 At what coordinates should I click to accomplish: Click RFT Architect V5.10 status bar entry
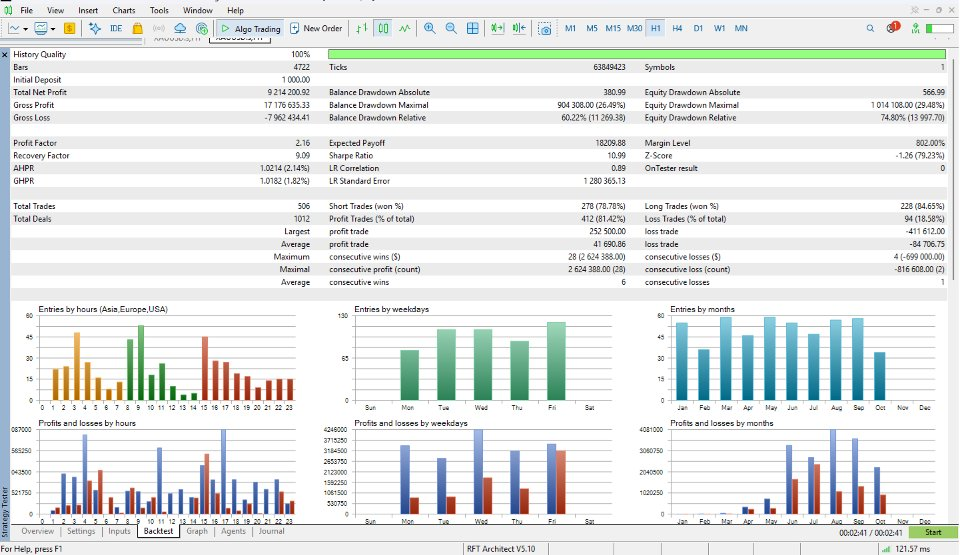[501, 549]
